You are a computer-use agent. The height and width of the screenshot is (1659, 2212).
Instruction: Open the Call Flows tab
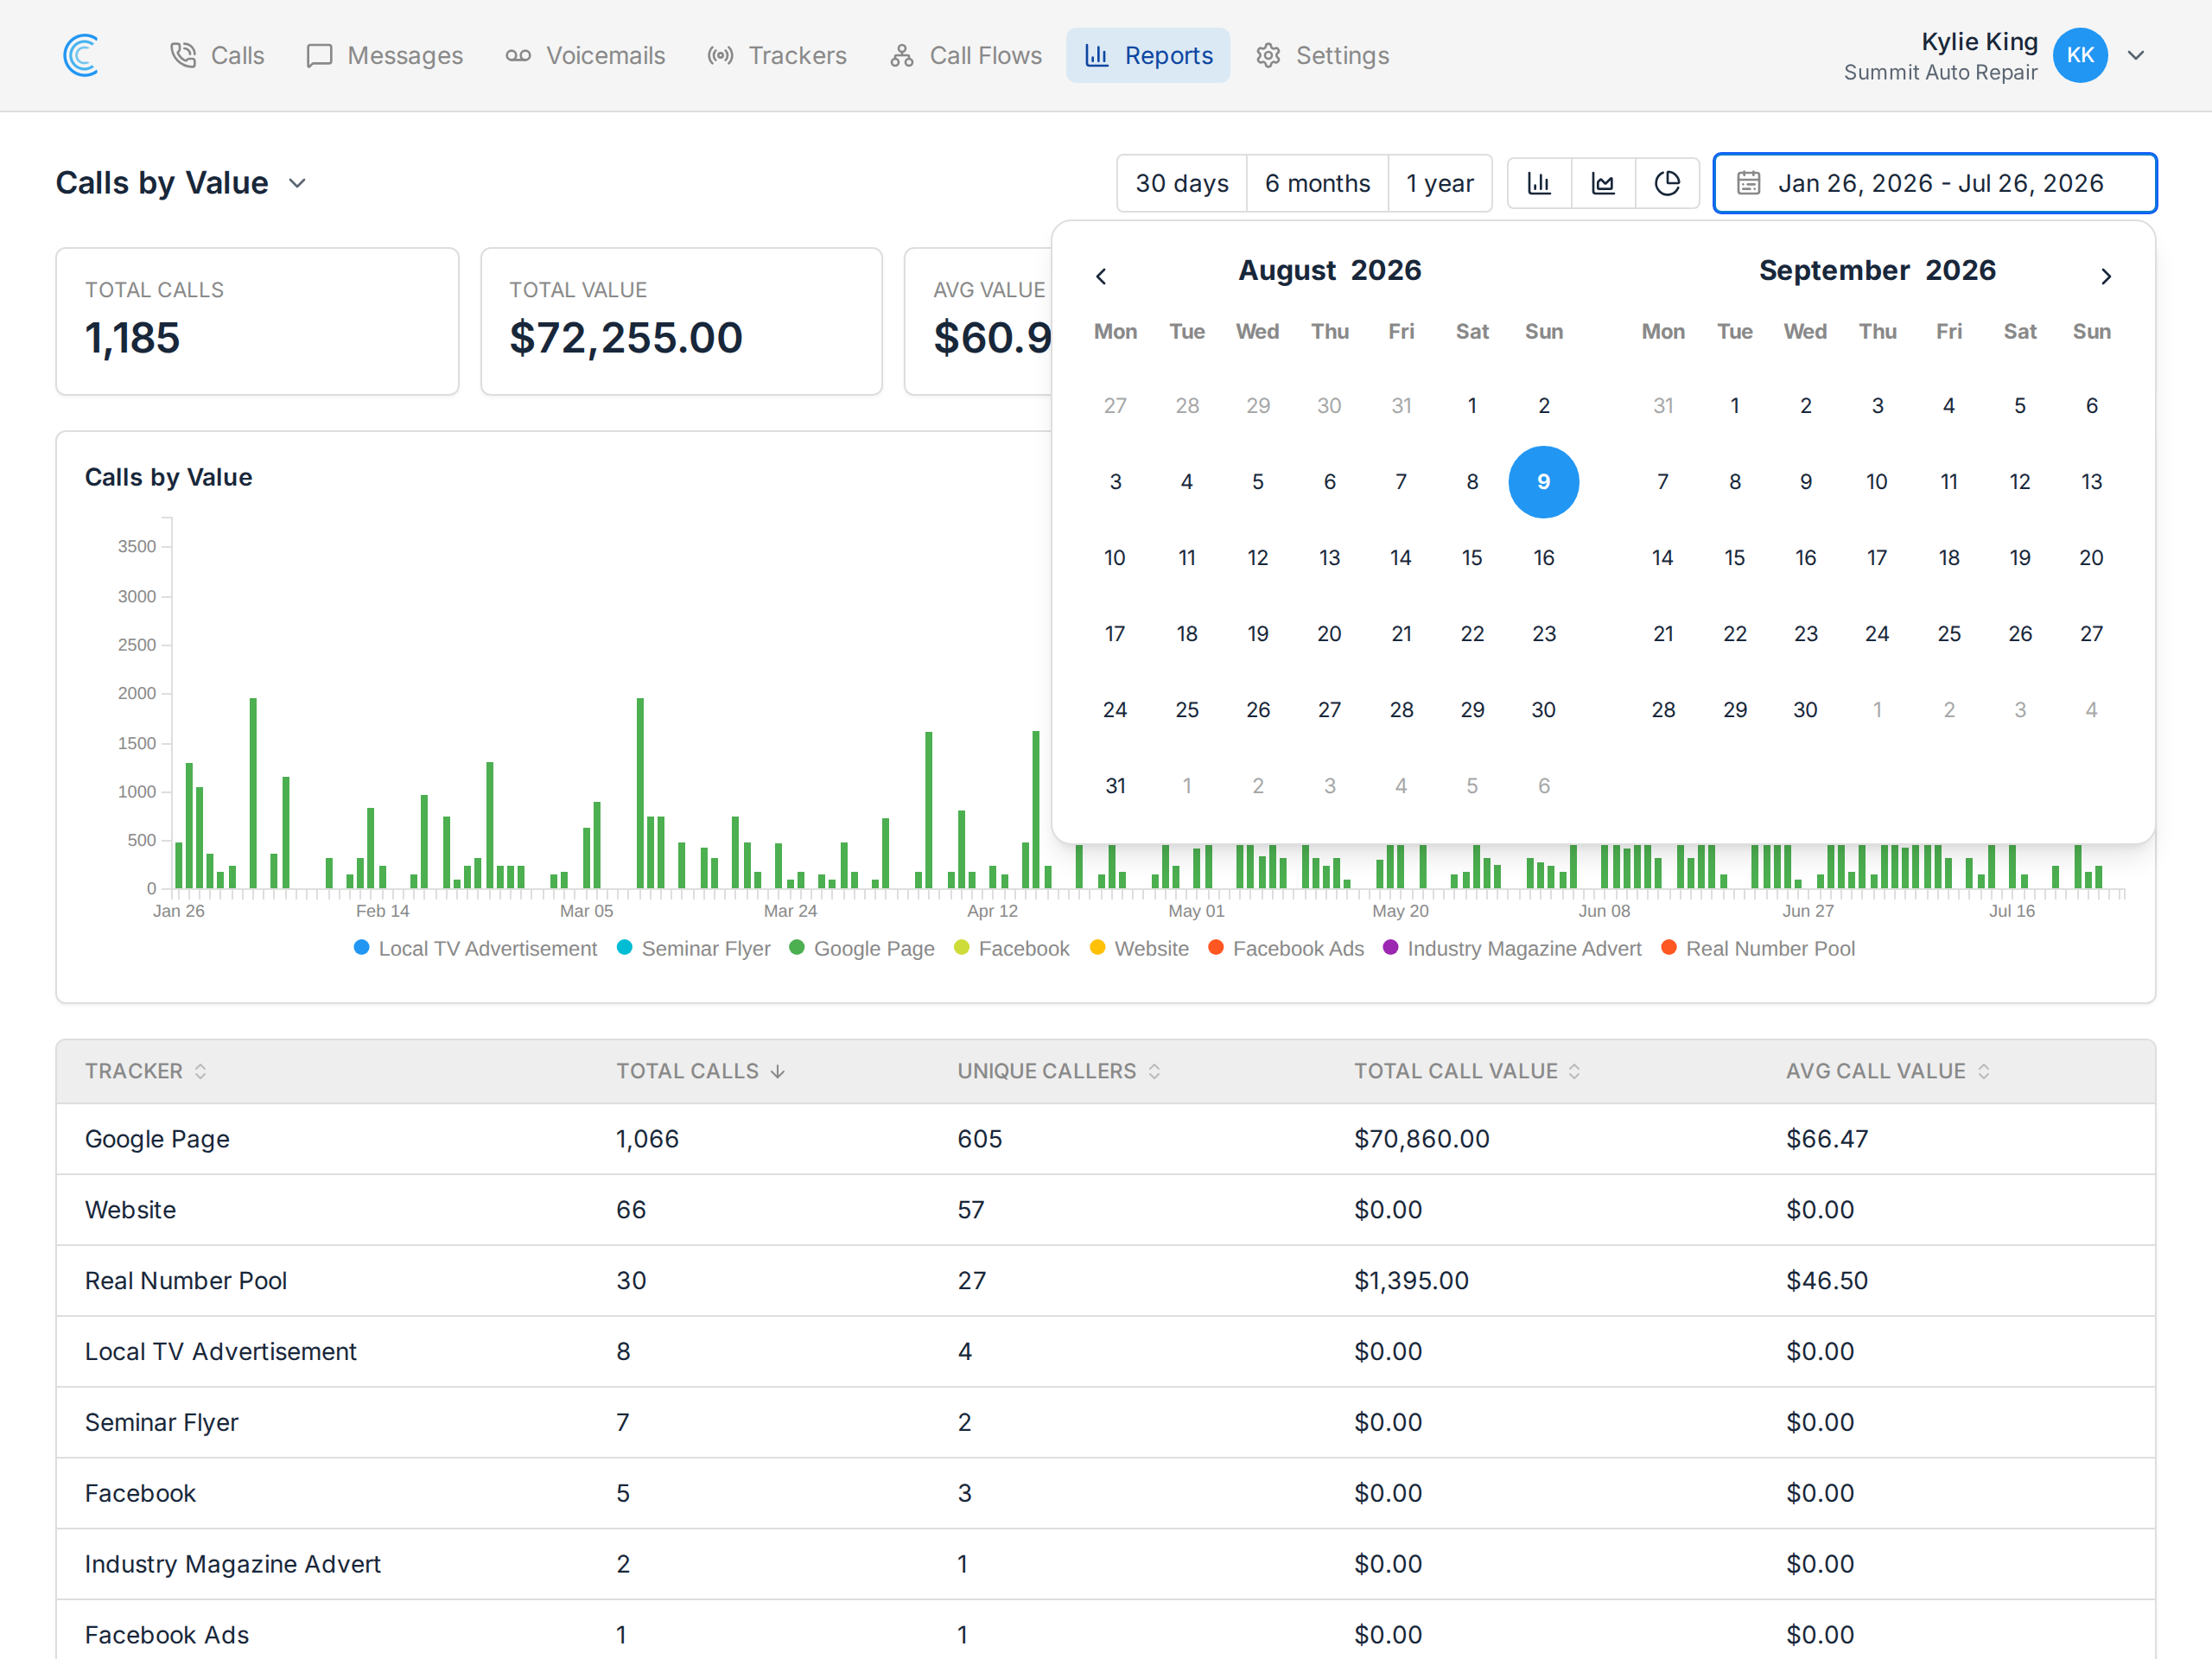(966, 55)
